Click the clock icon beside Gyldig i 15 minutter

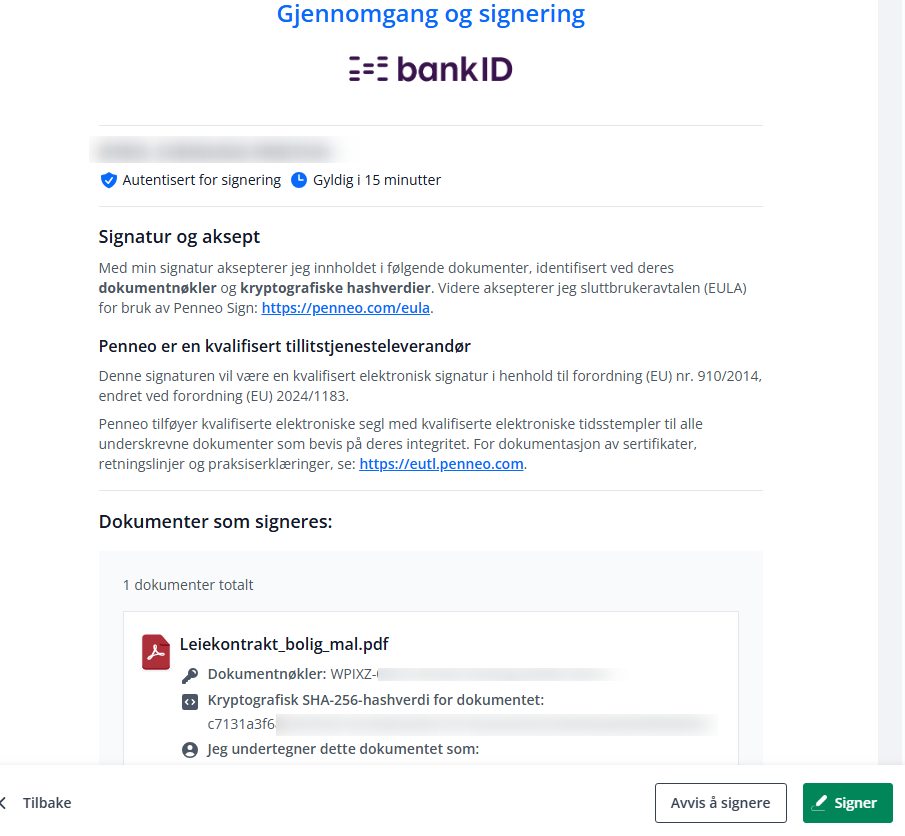[x=298, y=180]
